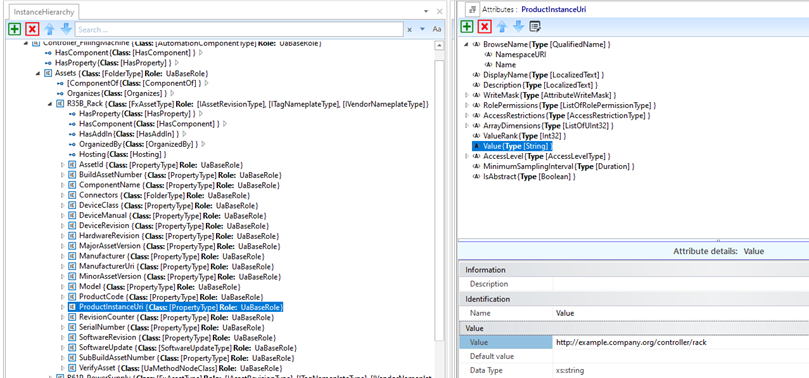Select the SoftwareRevision property row

click(x=172, y=338)
